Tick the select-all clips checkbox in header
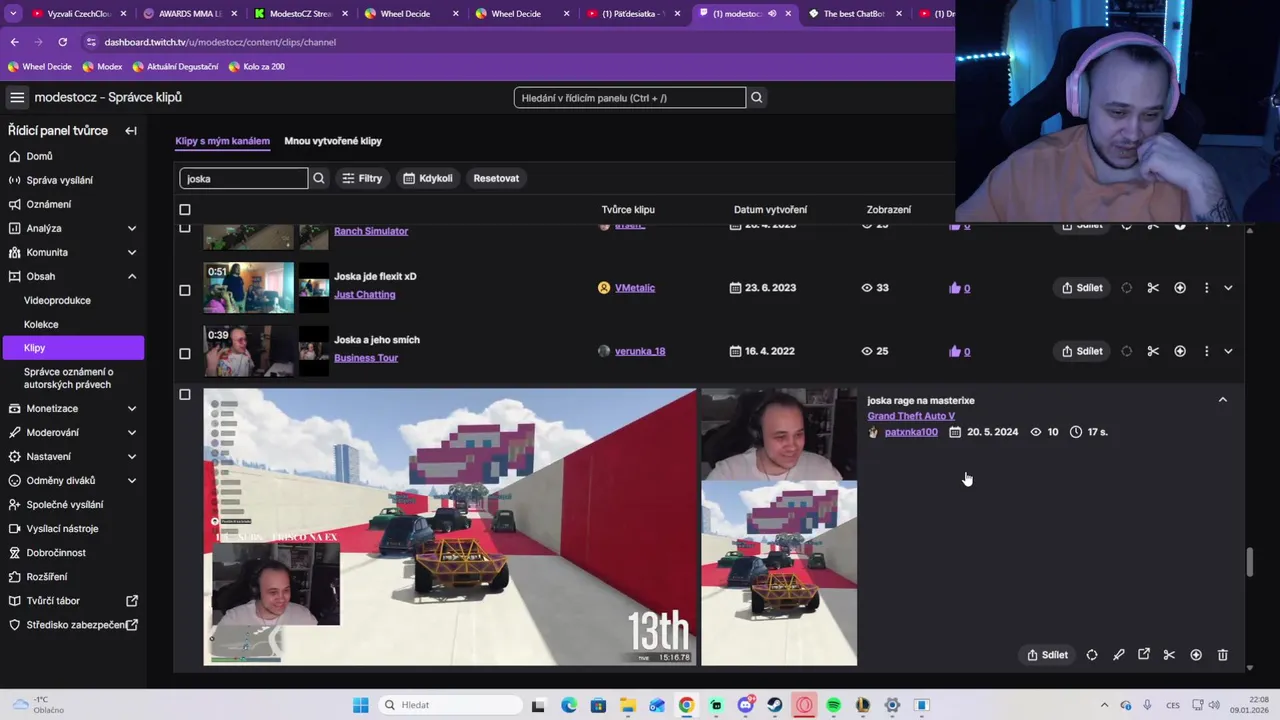This screenshot has width=1280, height=720. pyautogui.click(x=184, y=210)
